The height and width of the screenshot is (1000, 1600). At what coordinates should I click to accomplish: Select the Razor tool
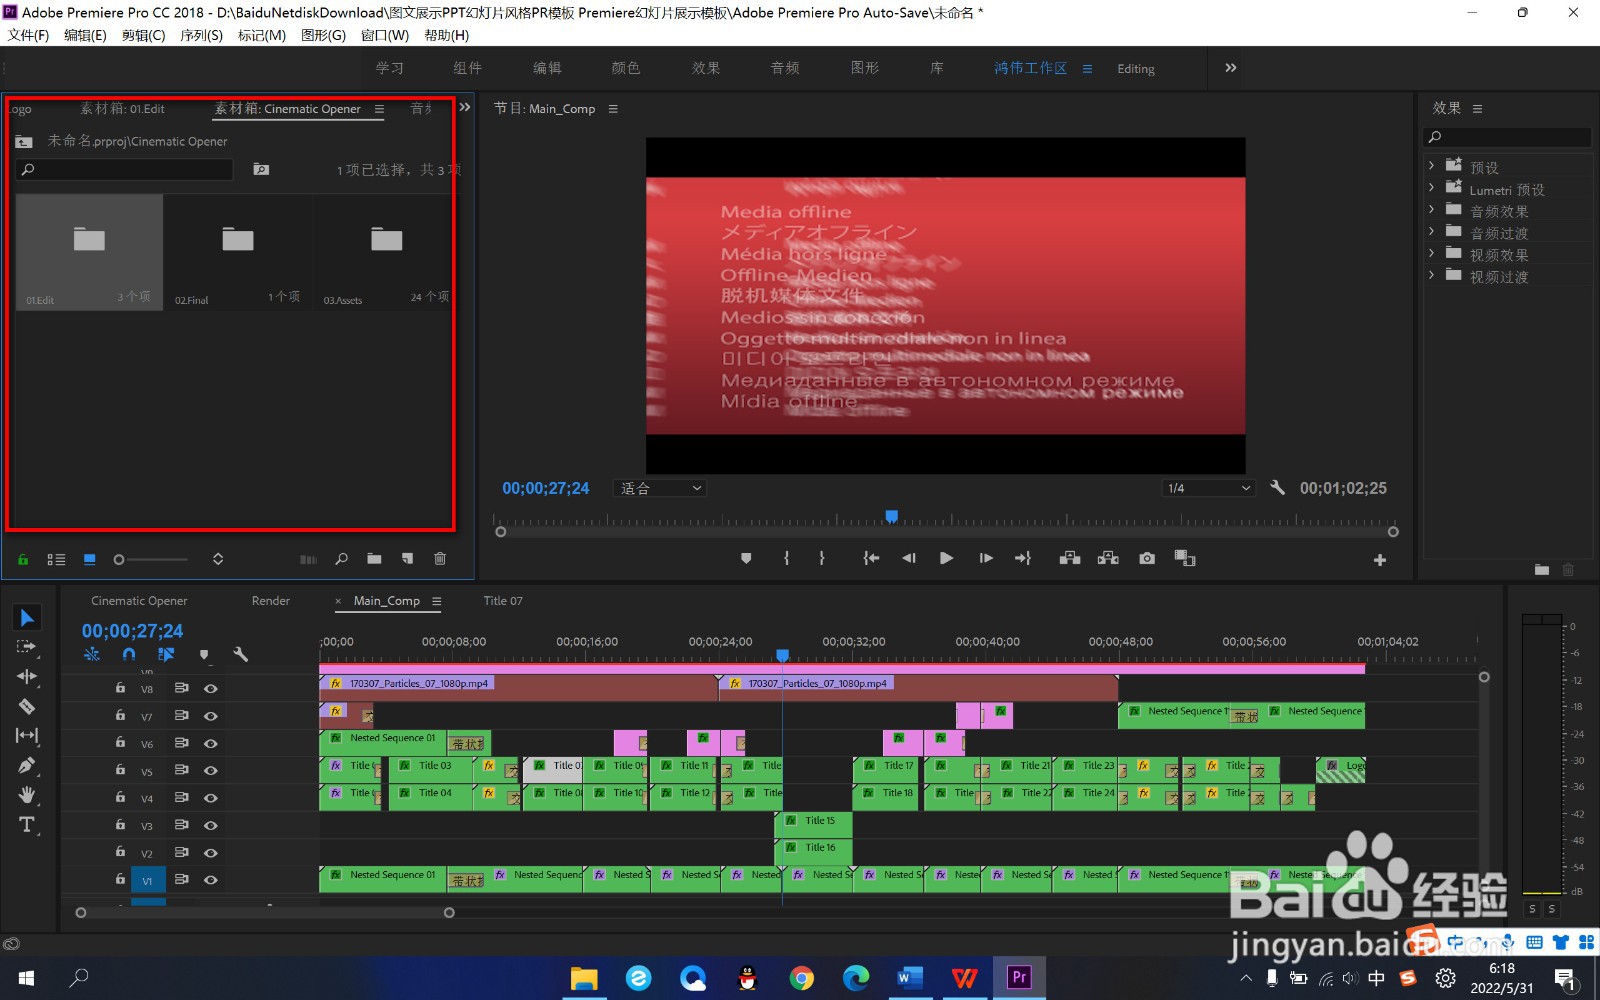[x=27, y=706]
